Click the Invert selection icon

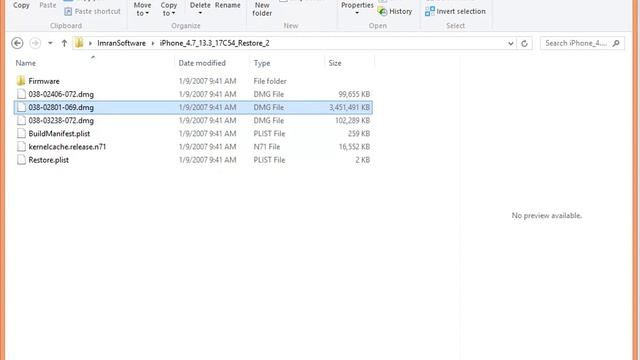[429, 11]
